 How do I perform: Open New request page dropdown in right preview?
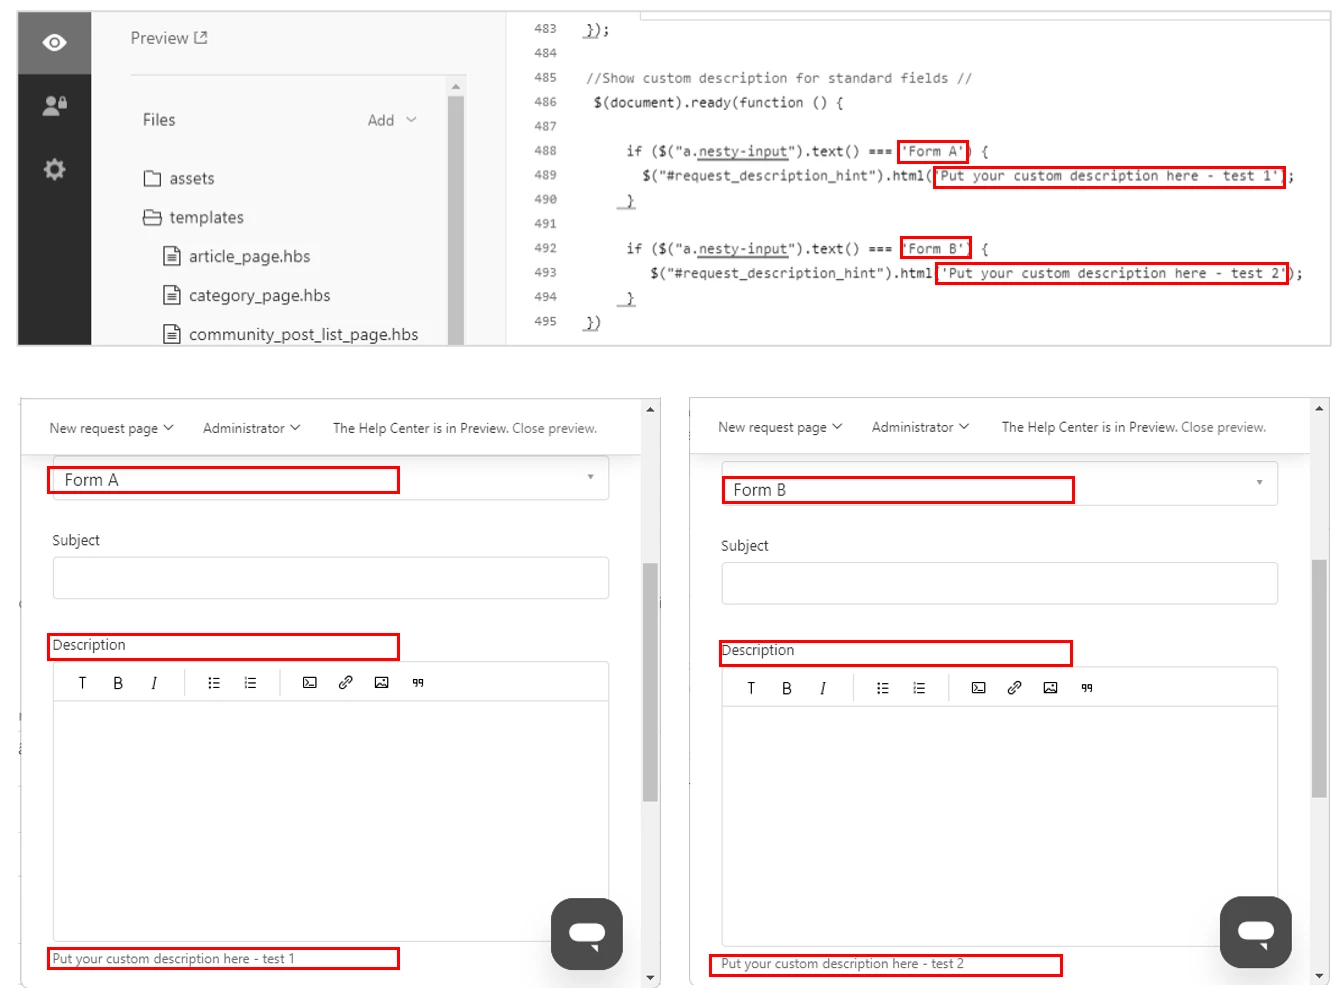coord(780,427)
